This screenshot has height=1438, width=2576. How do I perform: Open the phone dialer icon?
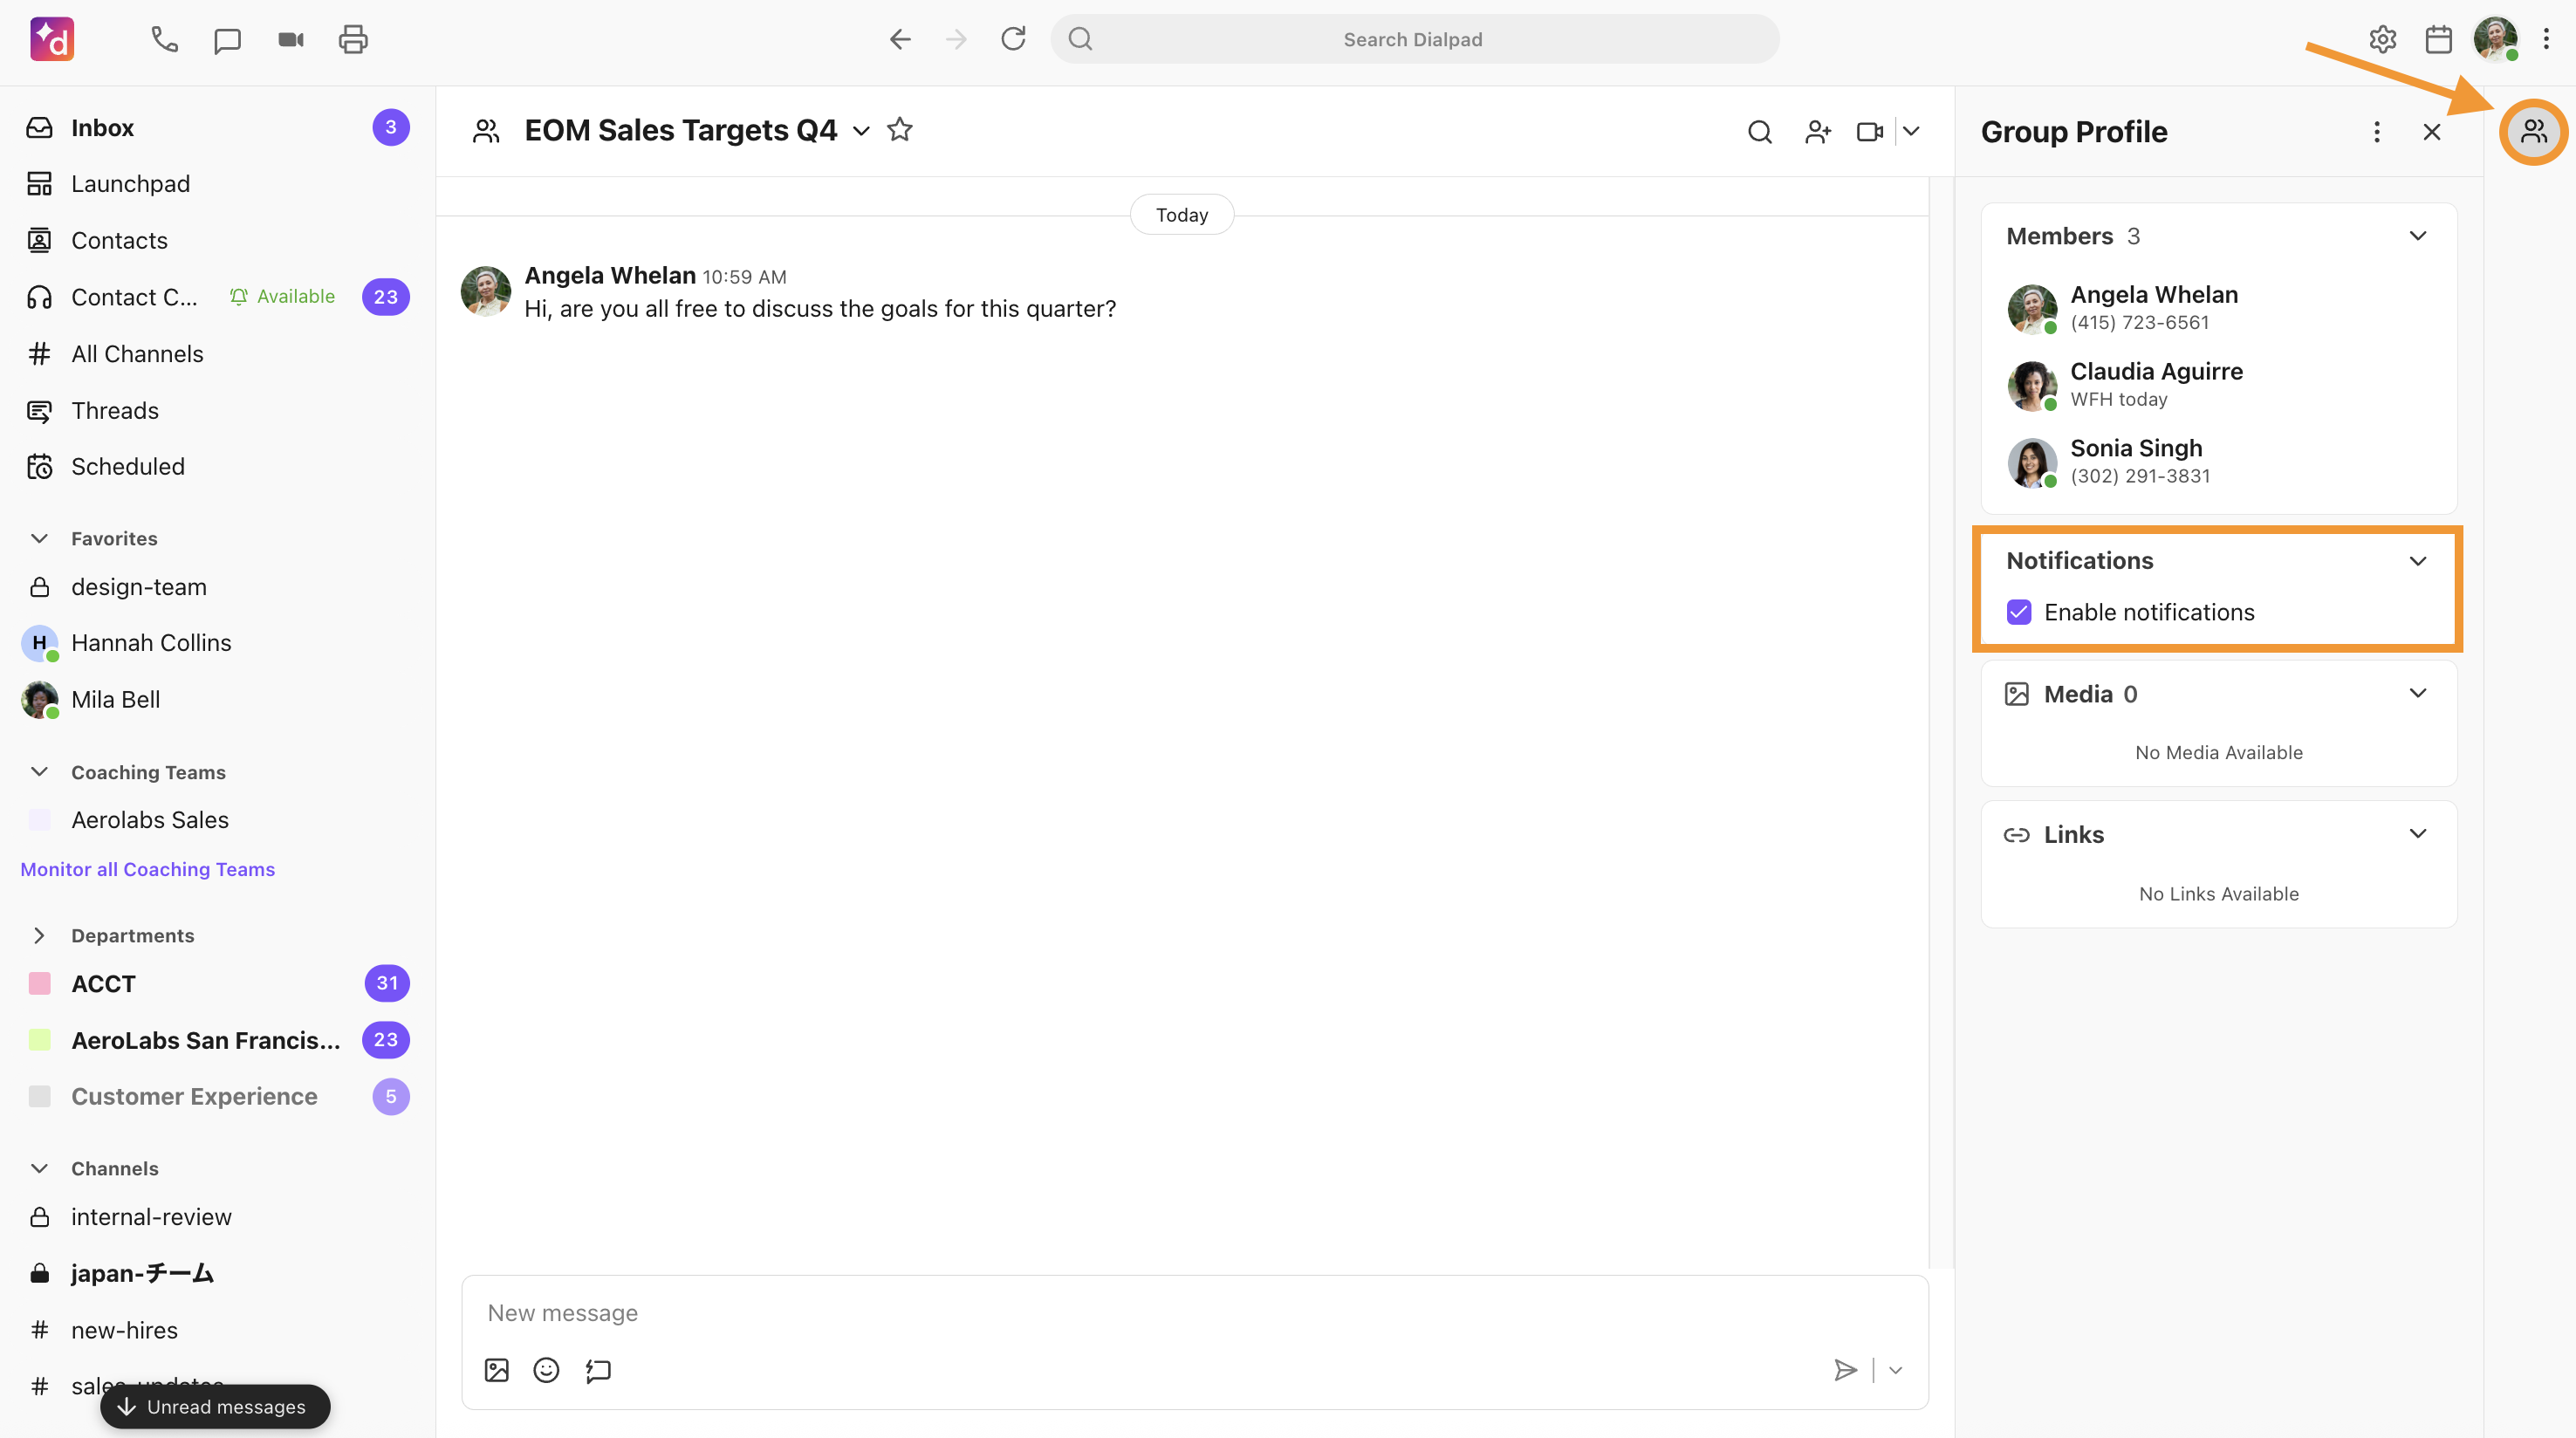(x=164, y=39)
